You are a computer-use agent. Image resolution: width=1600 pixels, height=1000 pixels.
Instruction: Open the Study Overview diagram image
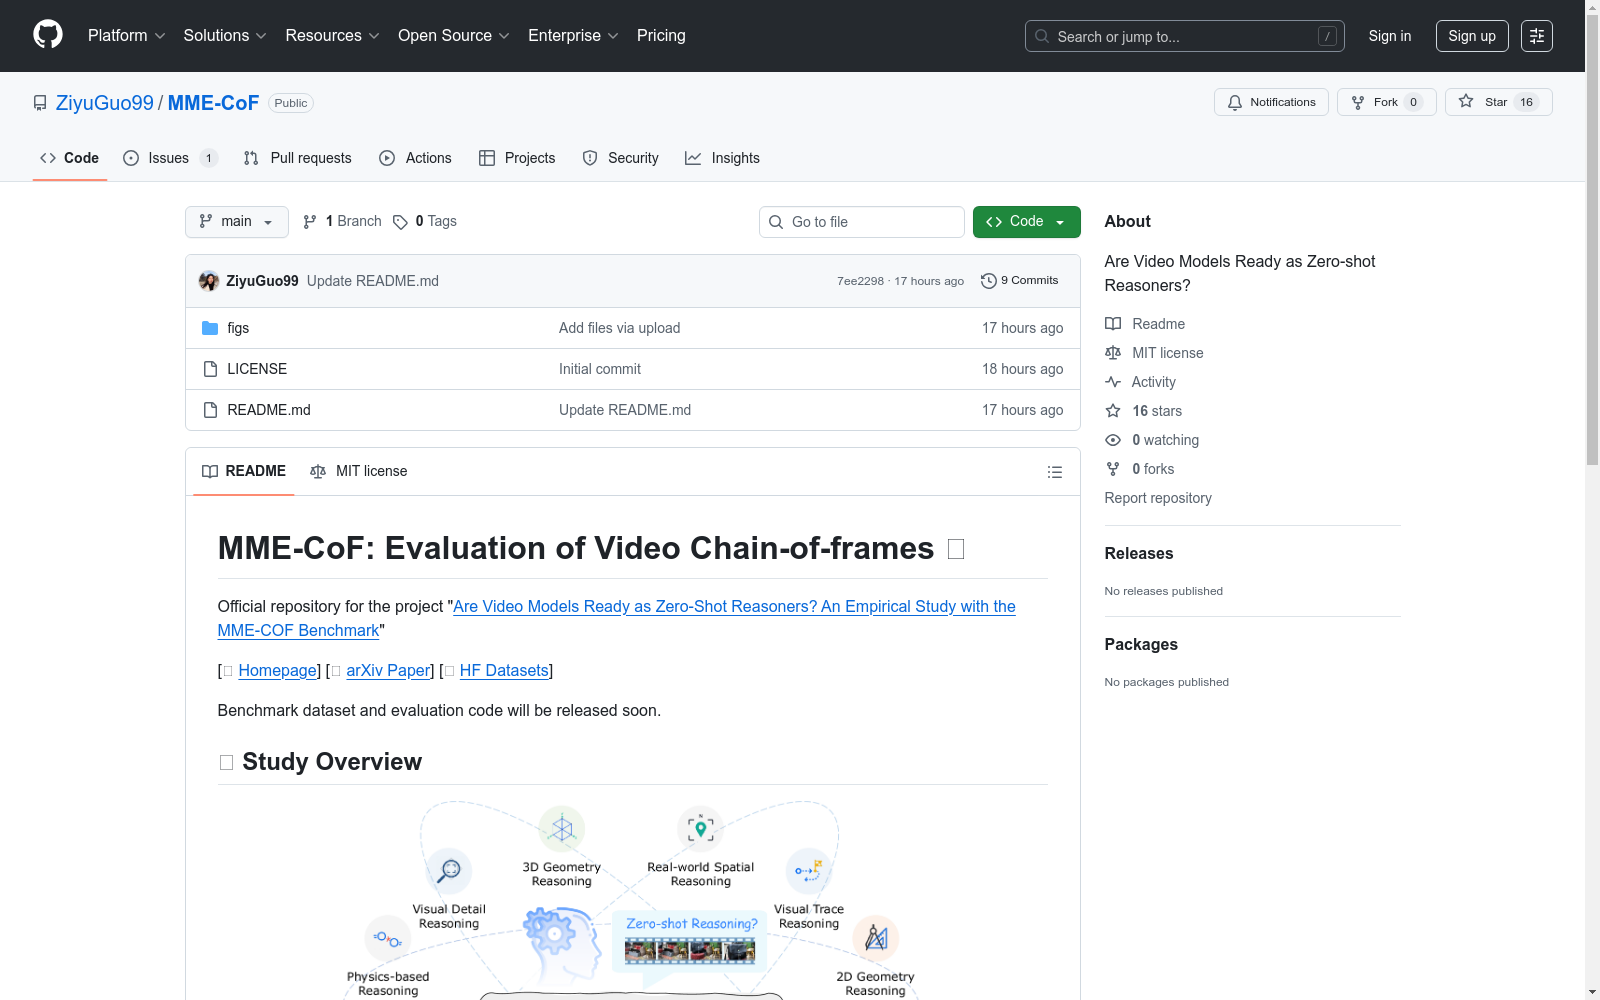632,900
